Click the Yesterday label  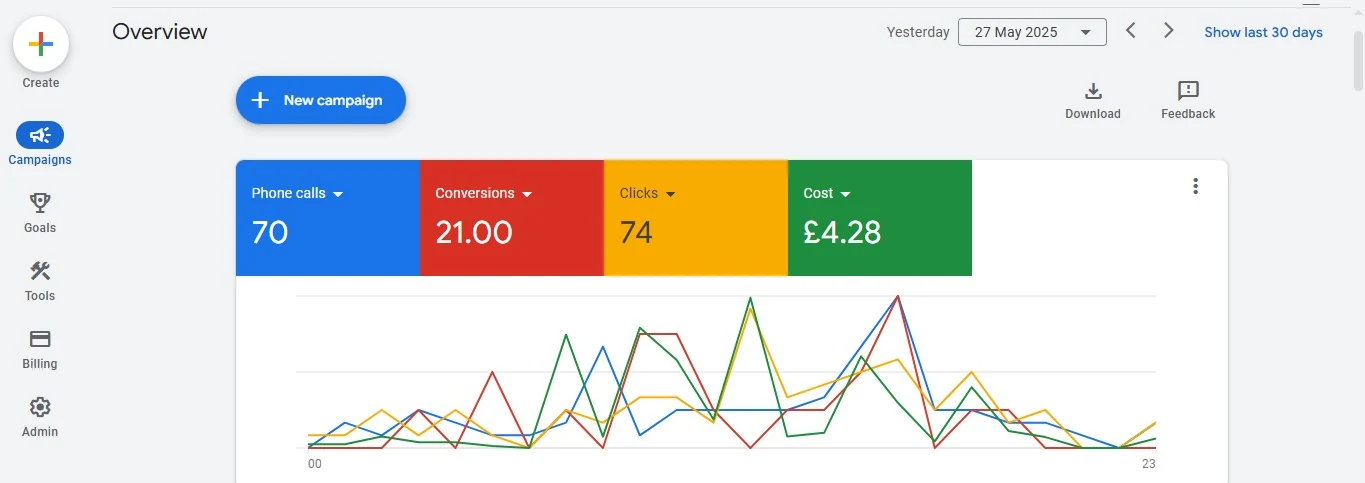(x=918, y=32)
